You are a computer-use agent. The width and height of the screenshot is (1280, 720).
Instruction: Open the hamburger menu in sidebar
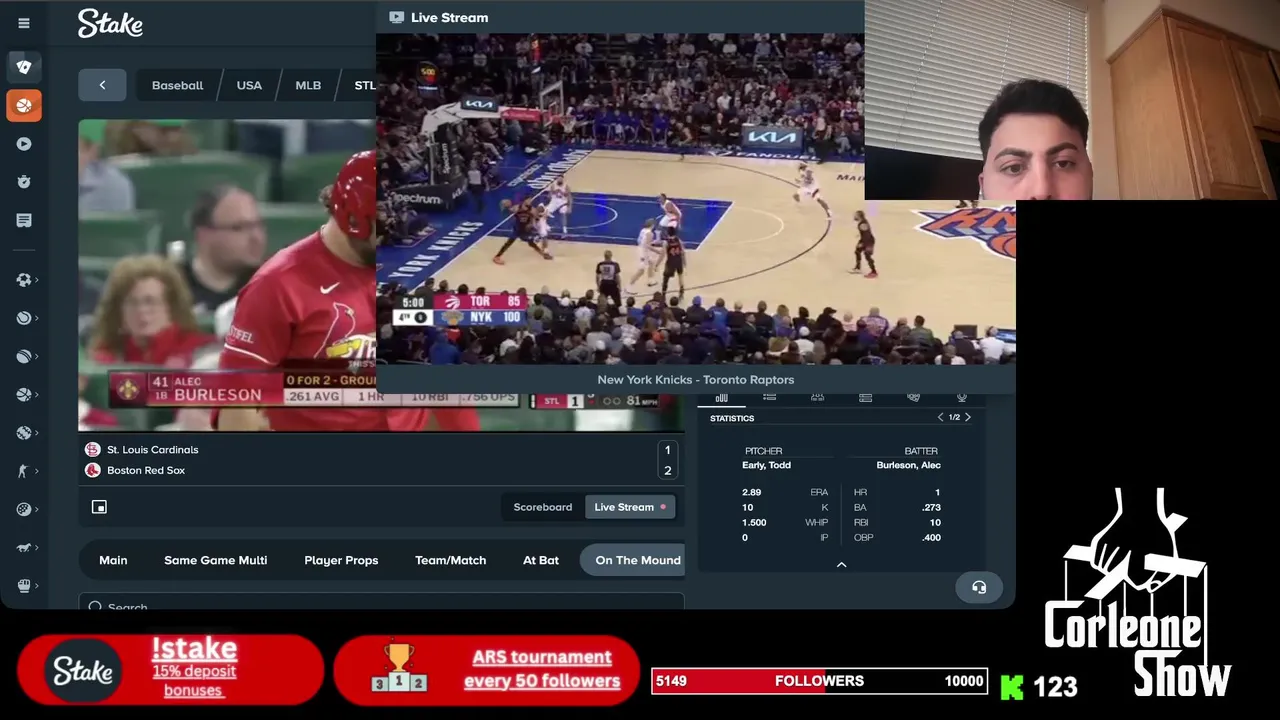(24, 23)
